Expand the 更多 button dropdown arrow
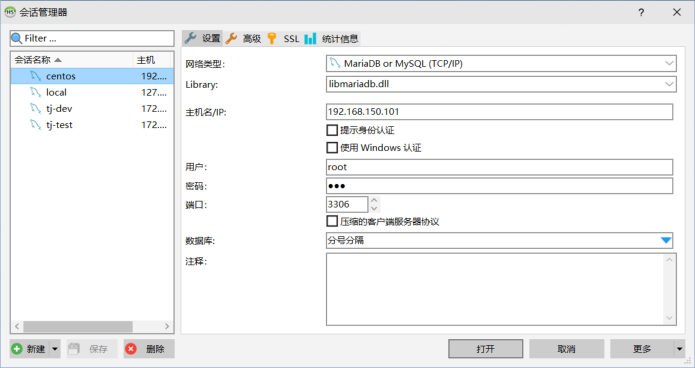695x368 pixels. click(679, 349)
